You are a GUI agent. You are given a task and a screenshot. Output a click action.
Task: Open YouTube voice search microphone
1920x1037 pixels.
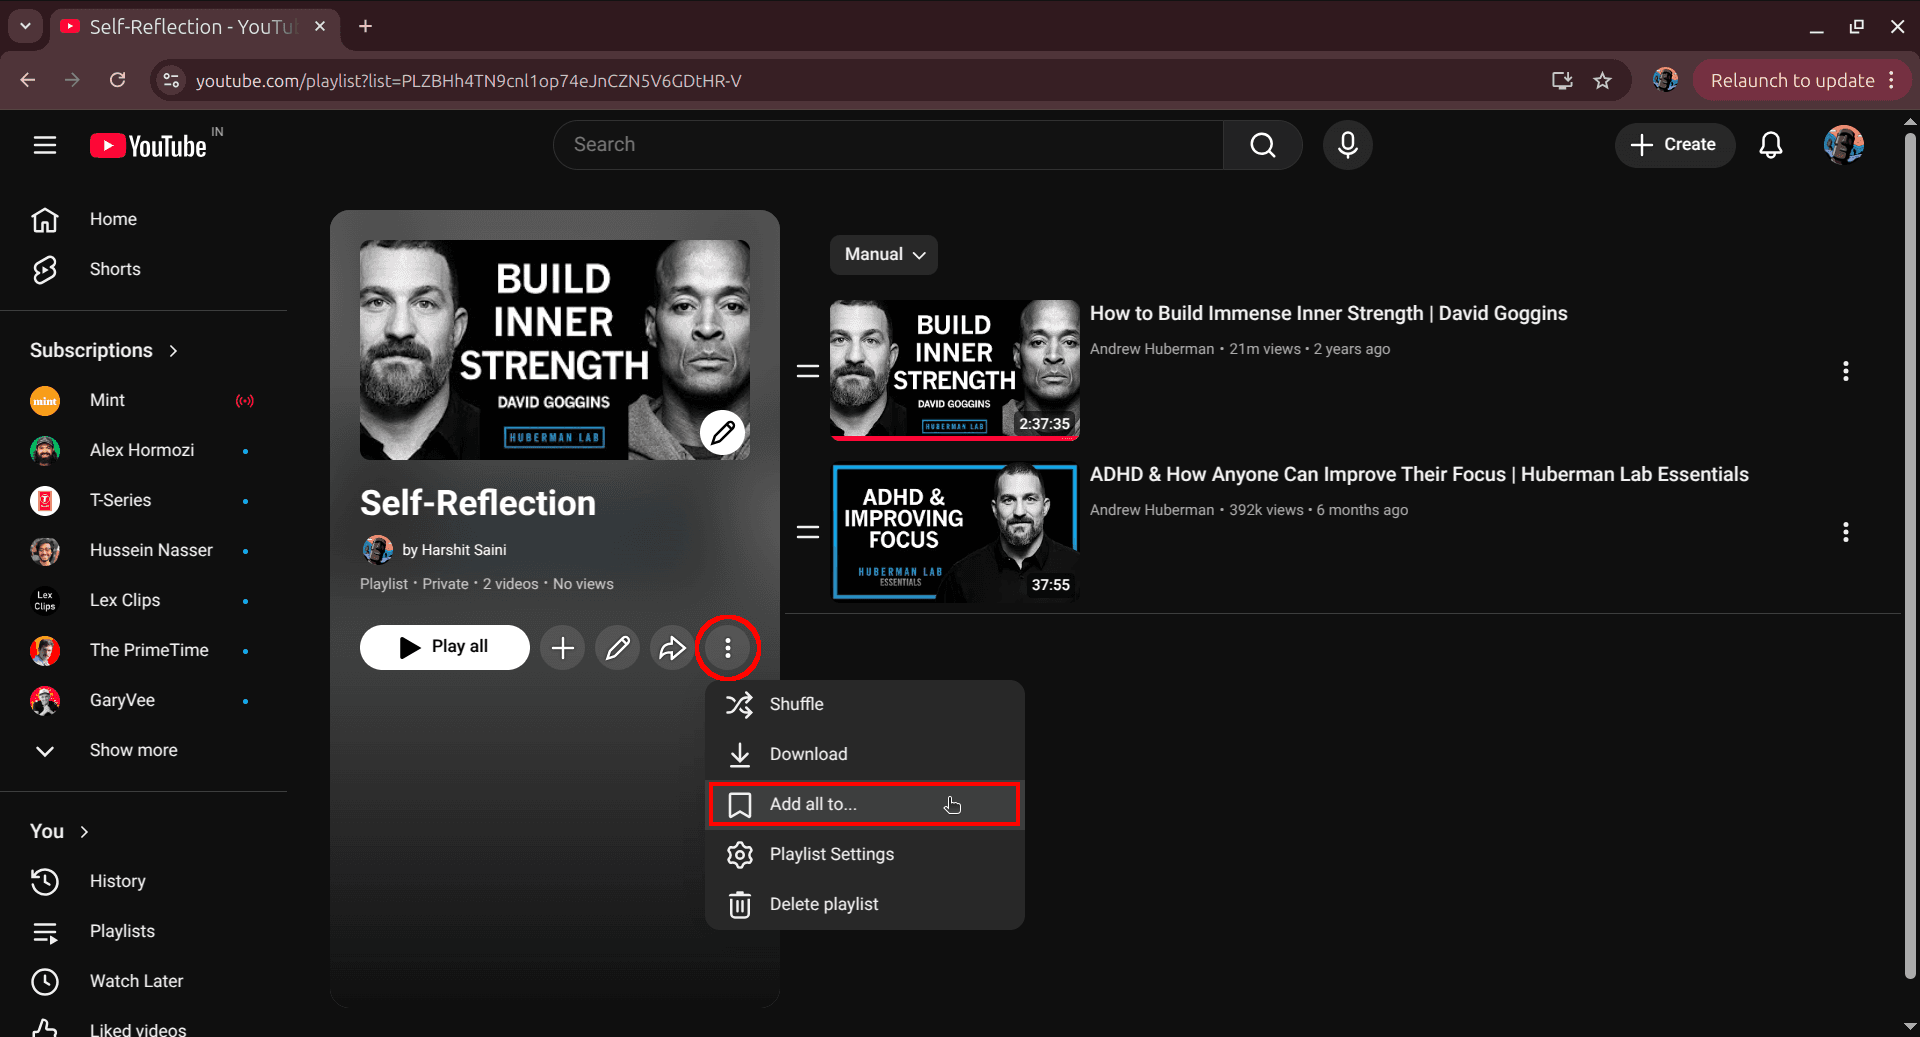[1346, 145]
